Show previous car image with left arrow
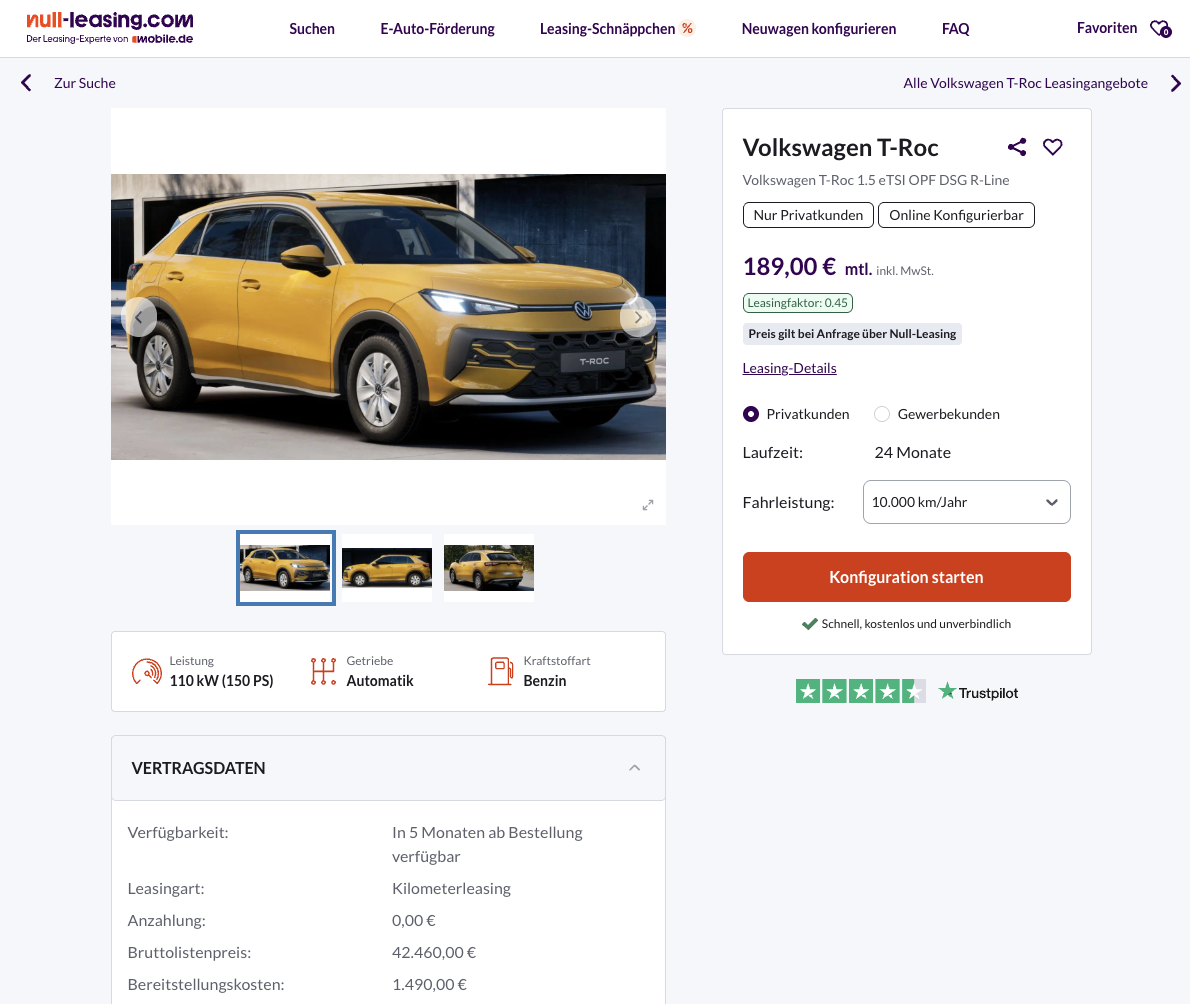Screen dimensions: 1190x1004 [x=139, y=317]
